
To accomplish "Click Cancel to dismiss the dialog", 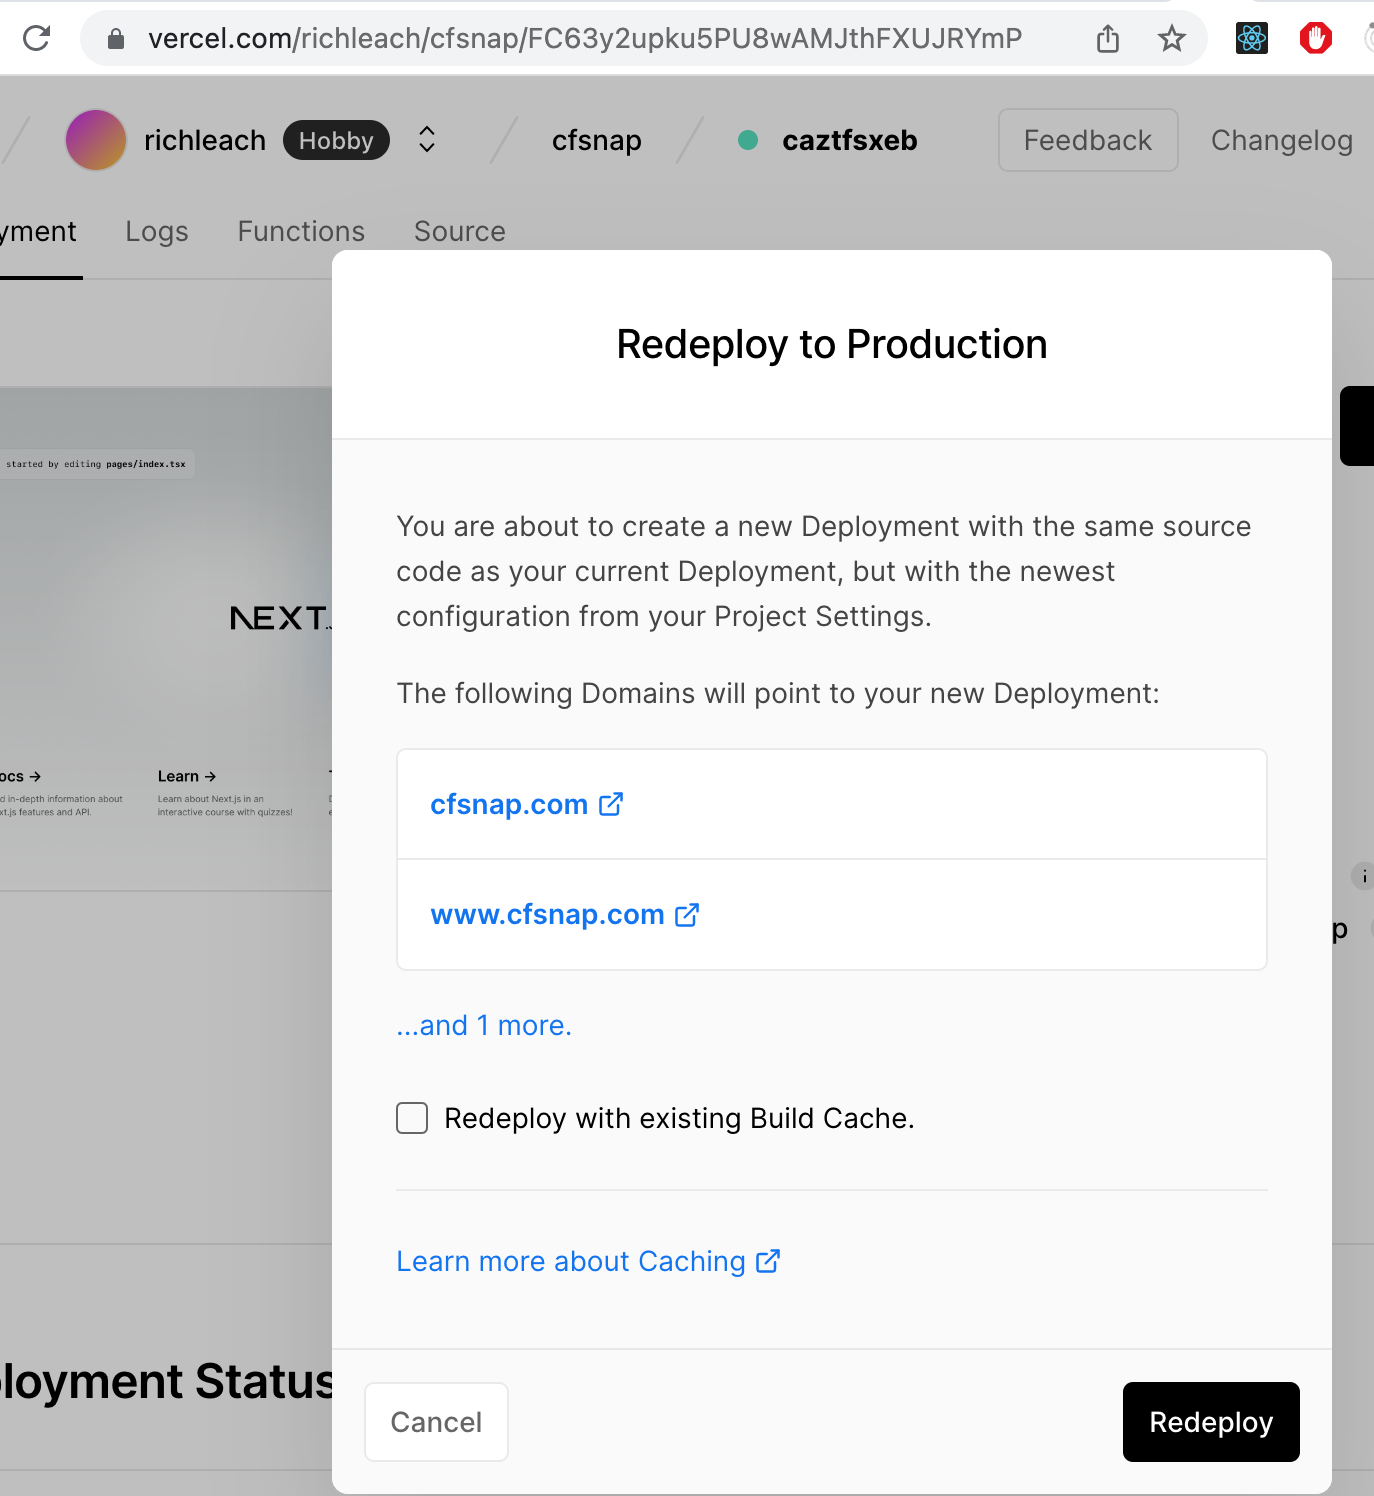I will pos(436,1422).
